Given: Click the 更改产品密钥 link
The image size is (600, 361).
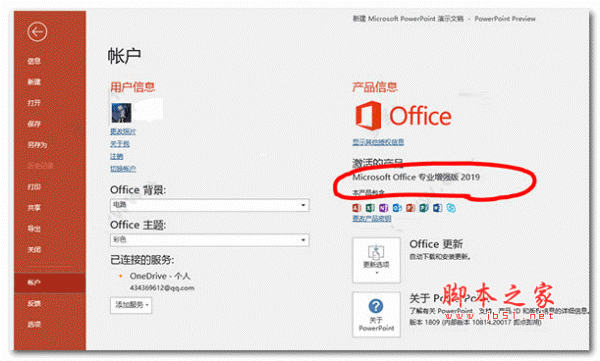Looking at the screenshot, I should coord(372,219).
